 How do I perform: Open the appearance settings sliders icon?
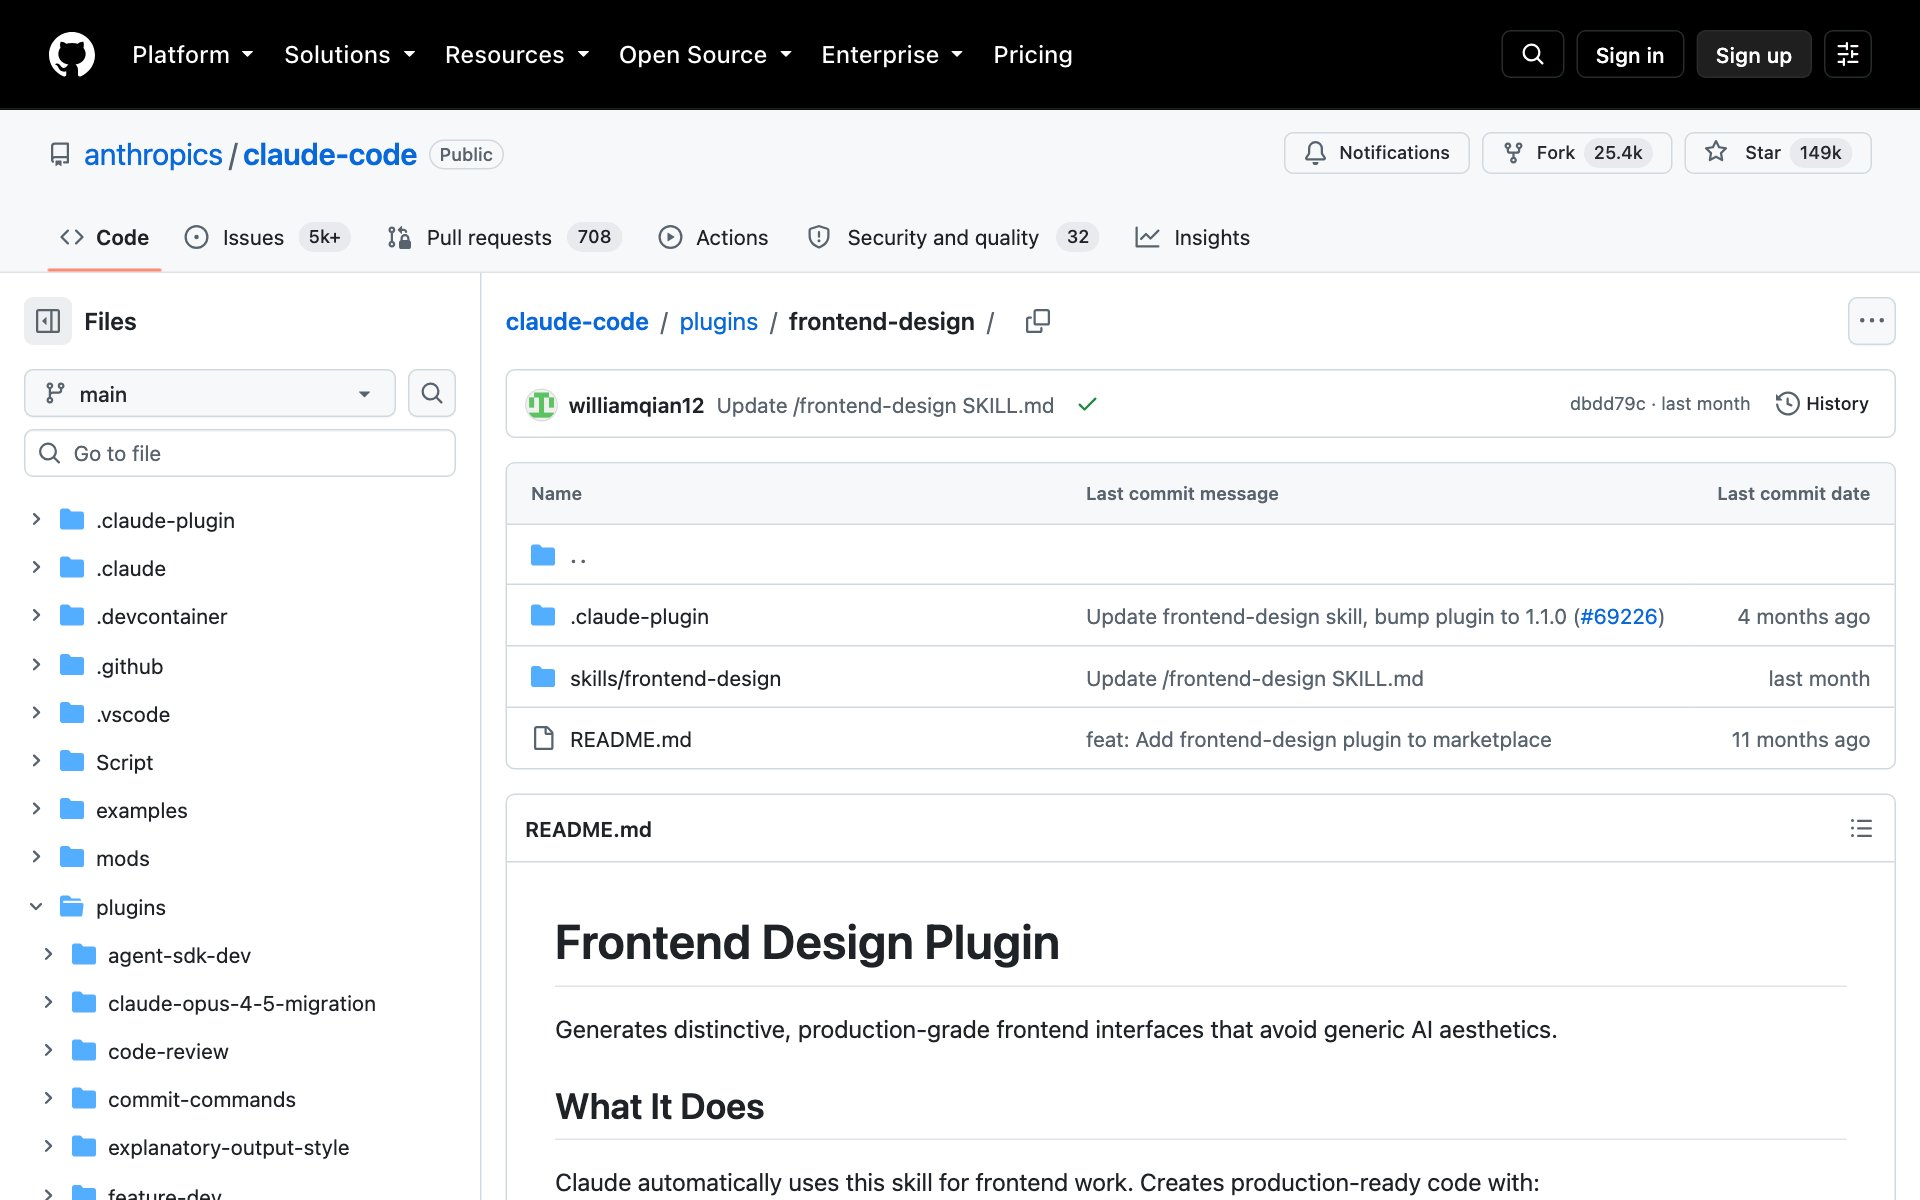[1847, 54]
